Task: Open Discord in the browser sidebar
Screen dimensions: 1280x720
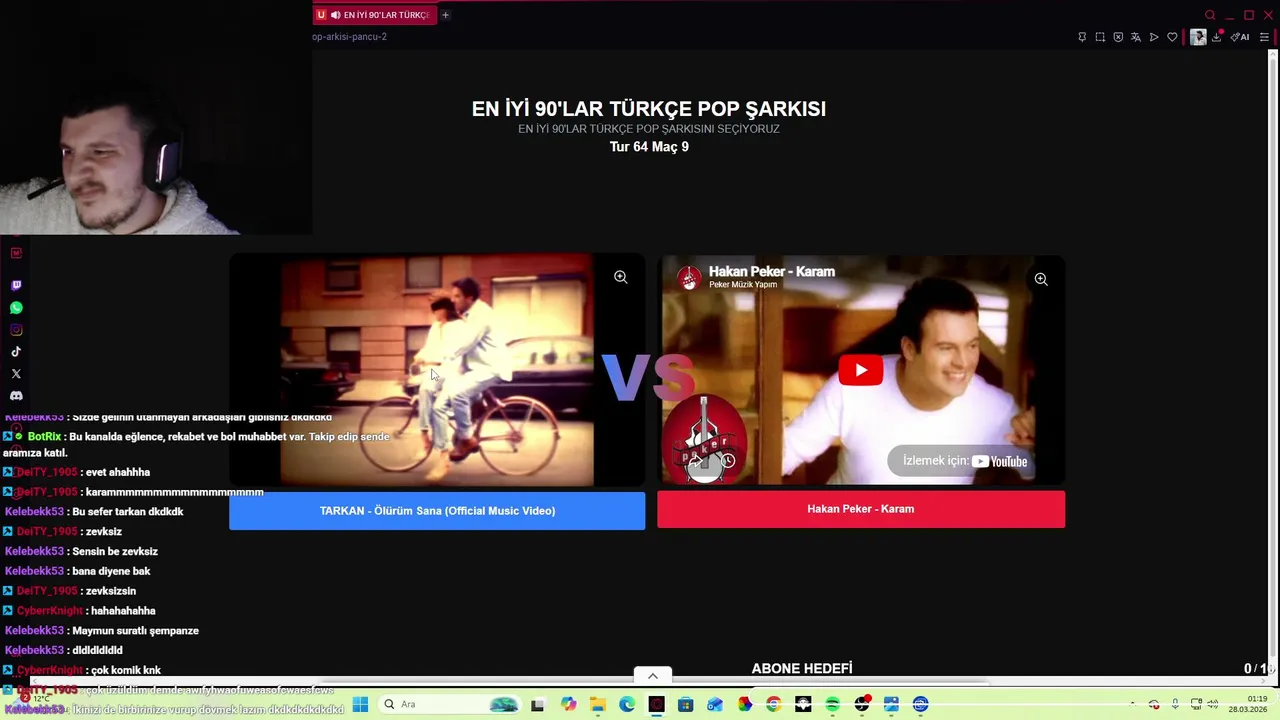Action: pyautogui.click(x=16, y=396)
